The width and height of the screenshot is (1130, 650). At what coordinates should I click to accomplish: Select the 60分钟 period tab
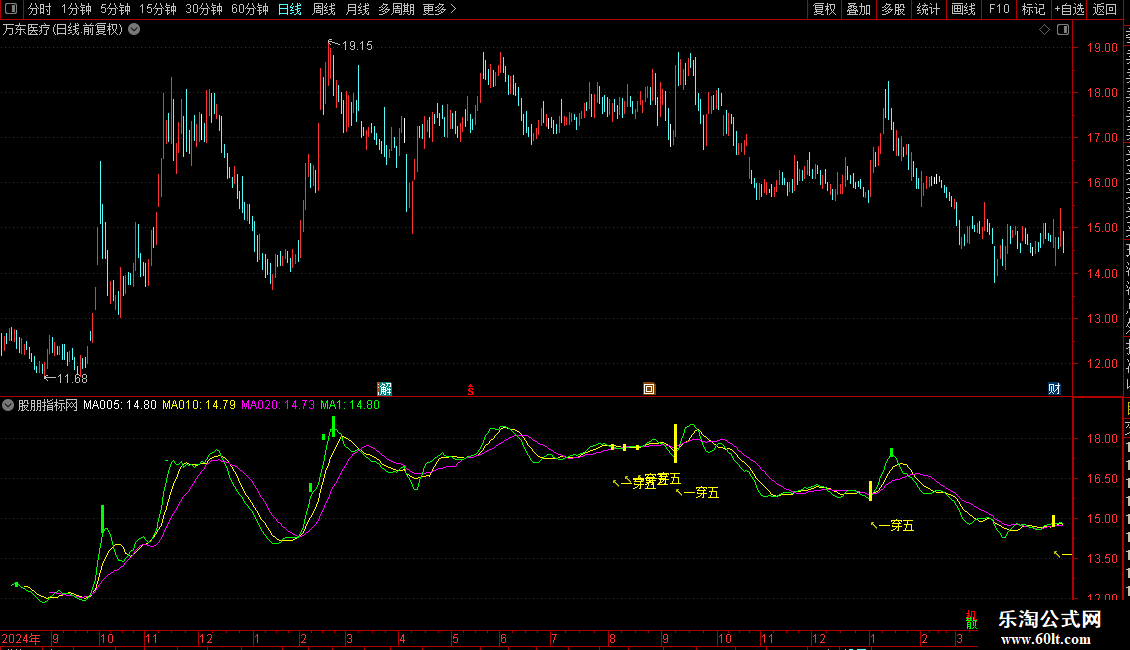point(249,9)
